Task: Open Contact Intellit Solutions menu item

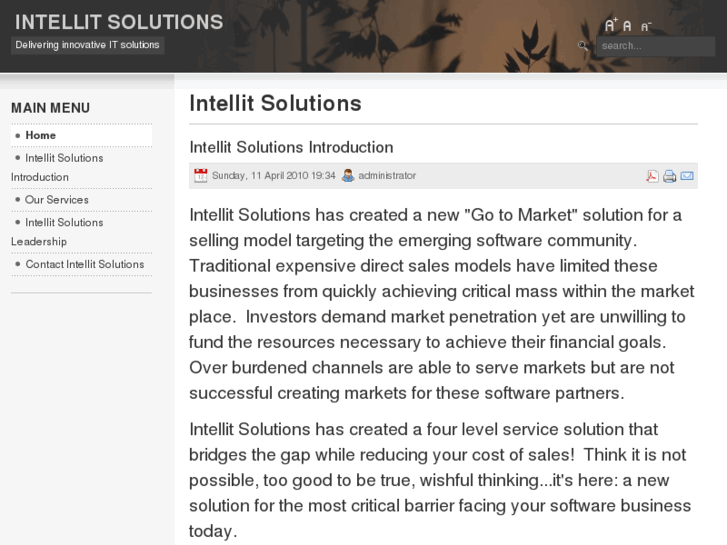Action: 85,265
